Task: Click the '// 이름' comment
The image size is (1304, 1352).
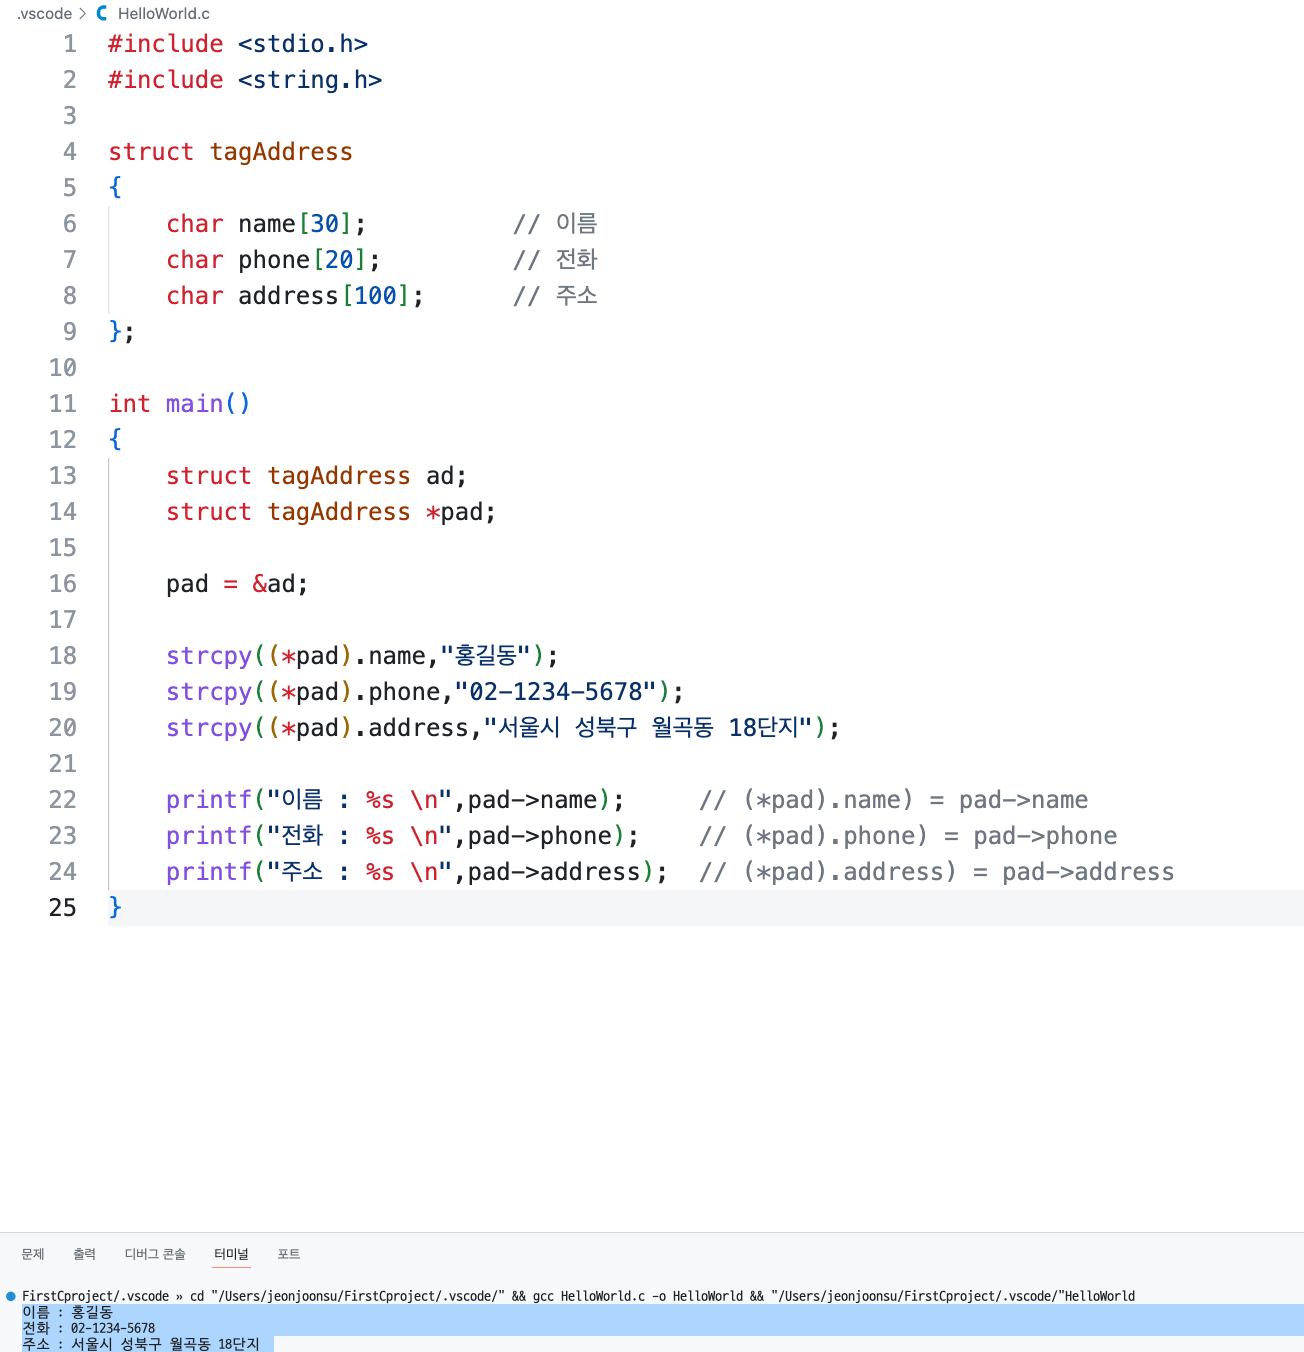Action: (x=555, y=224)
